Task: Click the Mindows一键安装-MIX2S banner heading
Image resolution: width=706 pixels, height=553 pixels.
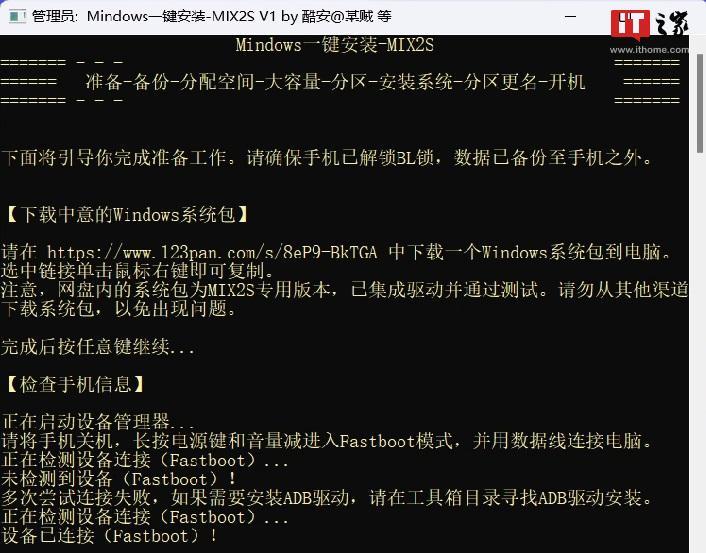Action: [x=335, y=45]
